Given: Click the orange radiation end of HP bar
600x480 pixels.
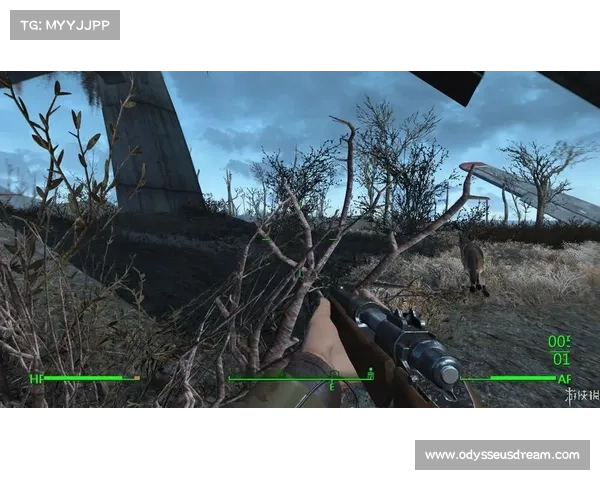Looking at the screenshot, I should [135, 378].
